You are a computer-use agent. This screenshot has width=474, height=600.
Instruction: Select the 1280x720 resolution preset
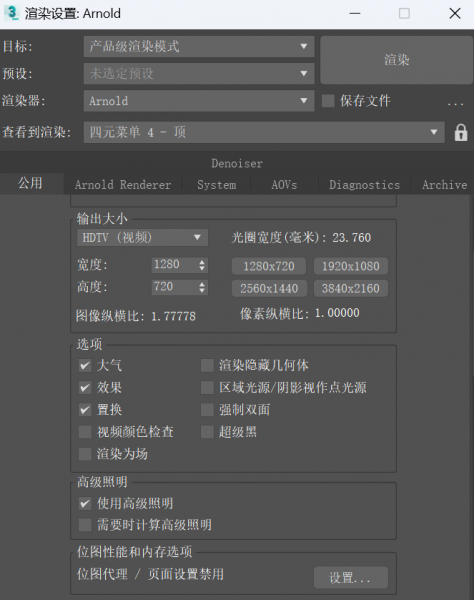pos(269,266)
